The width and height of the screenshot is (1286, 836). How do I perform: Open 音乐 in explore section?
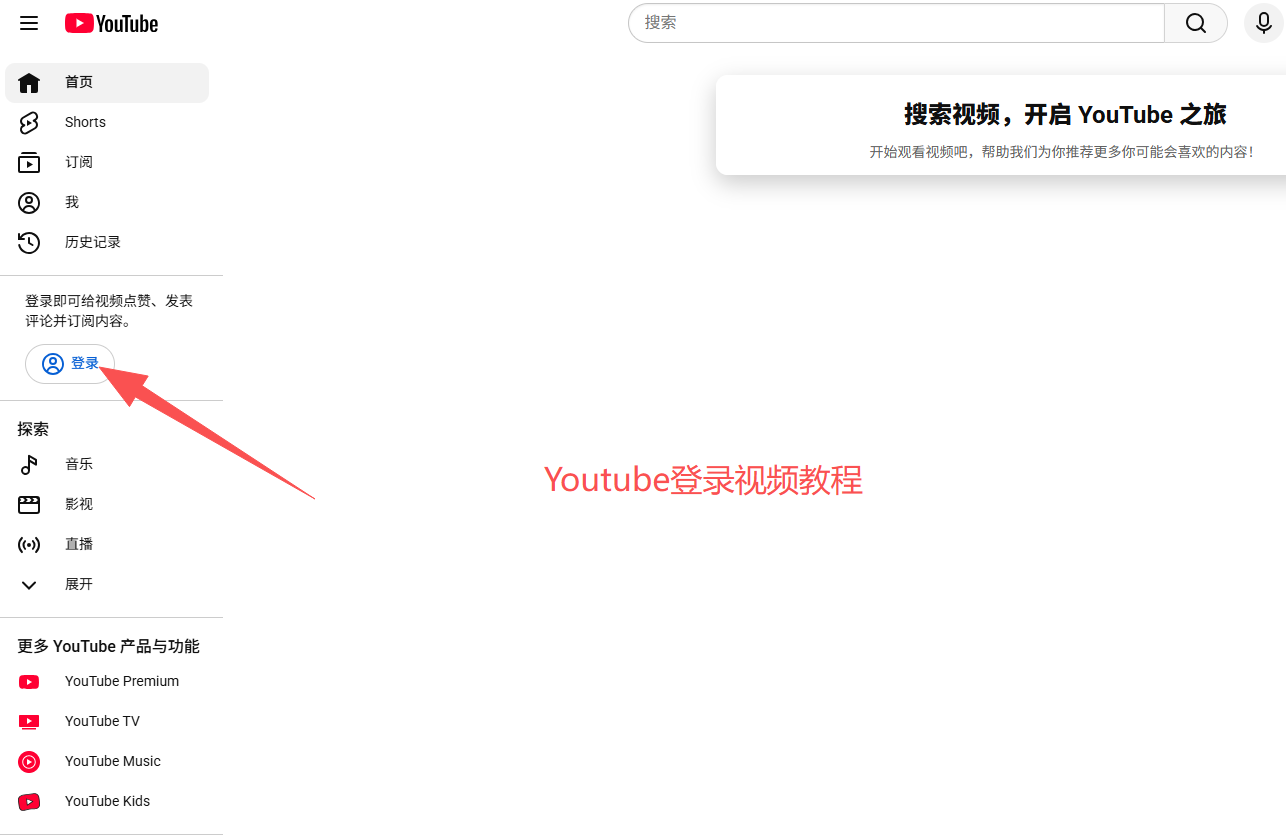coord(107,464)
